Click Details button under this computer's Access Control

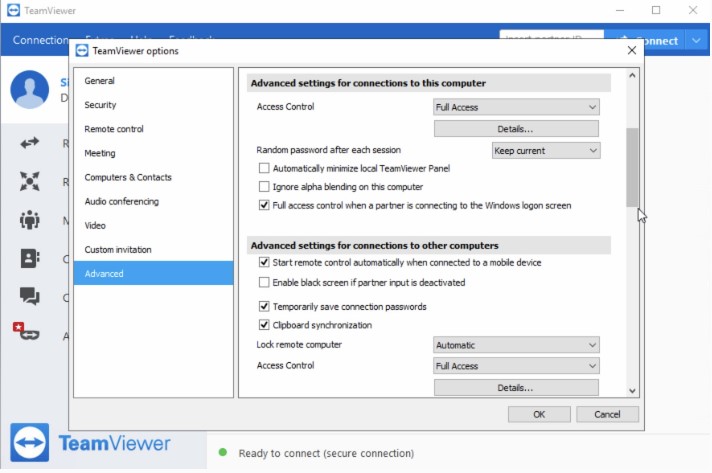pos(516,129)
